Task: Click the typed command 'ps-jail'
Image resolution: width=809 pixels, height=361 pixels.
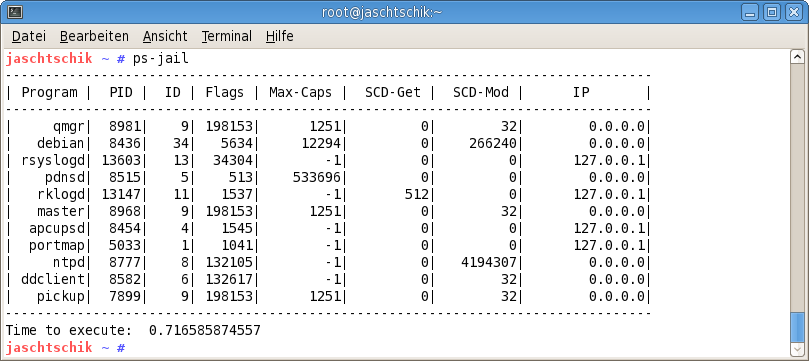Action: [x=160, y=59]
